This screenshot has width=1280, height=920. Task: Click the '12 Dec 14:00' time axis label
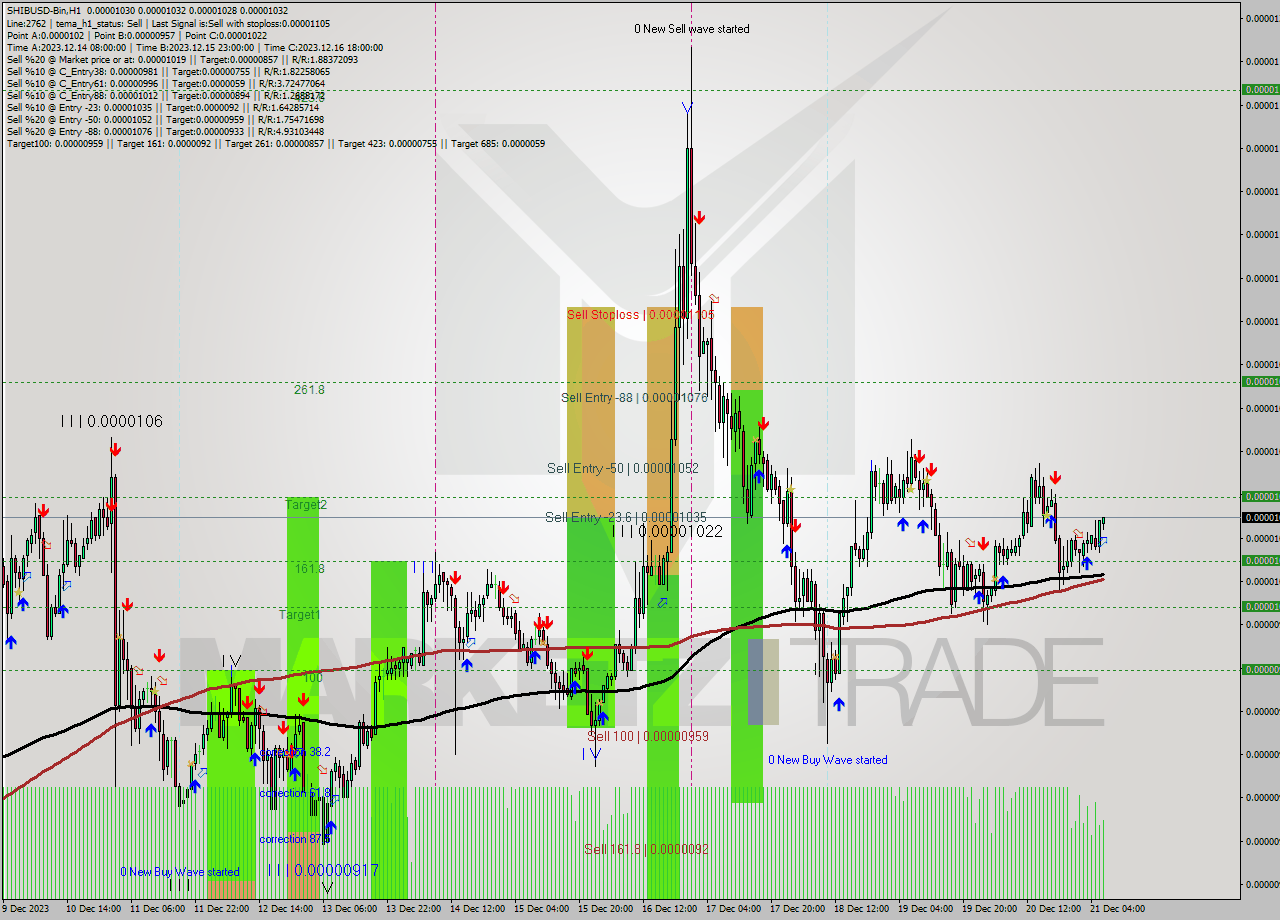click(x=286, y=909)
